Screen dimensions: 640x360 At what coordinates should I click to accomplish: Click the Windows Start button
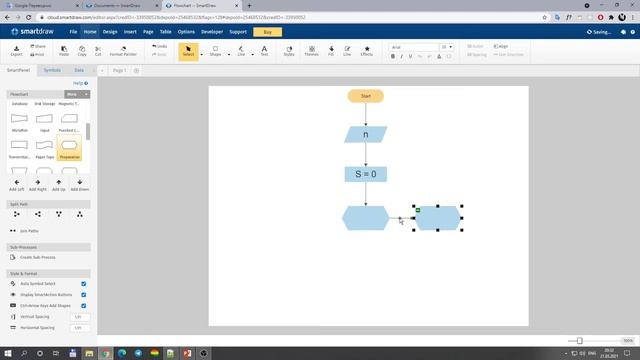click(8, 353)
